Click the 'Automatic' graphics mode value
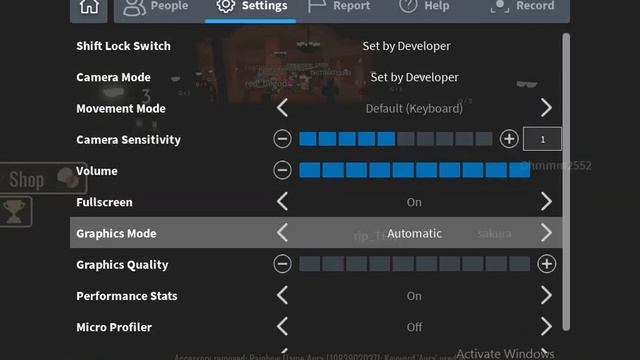The height and width of the screenshot is (360, 640). [x=414, y=233]
